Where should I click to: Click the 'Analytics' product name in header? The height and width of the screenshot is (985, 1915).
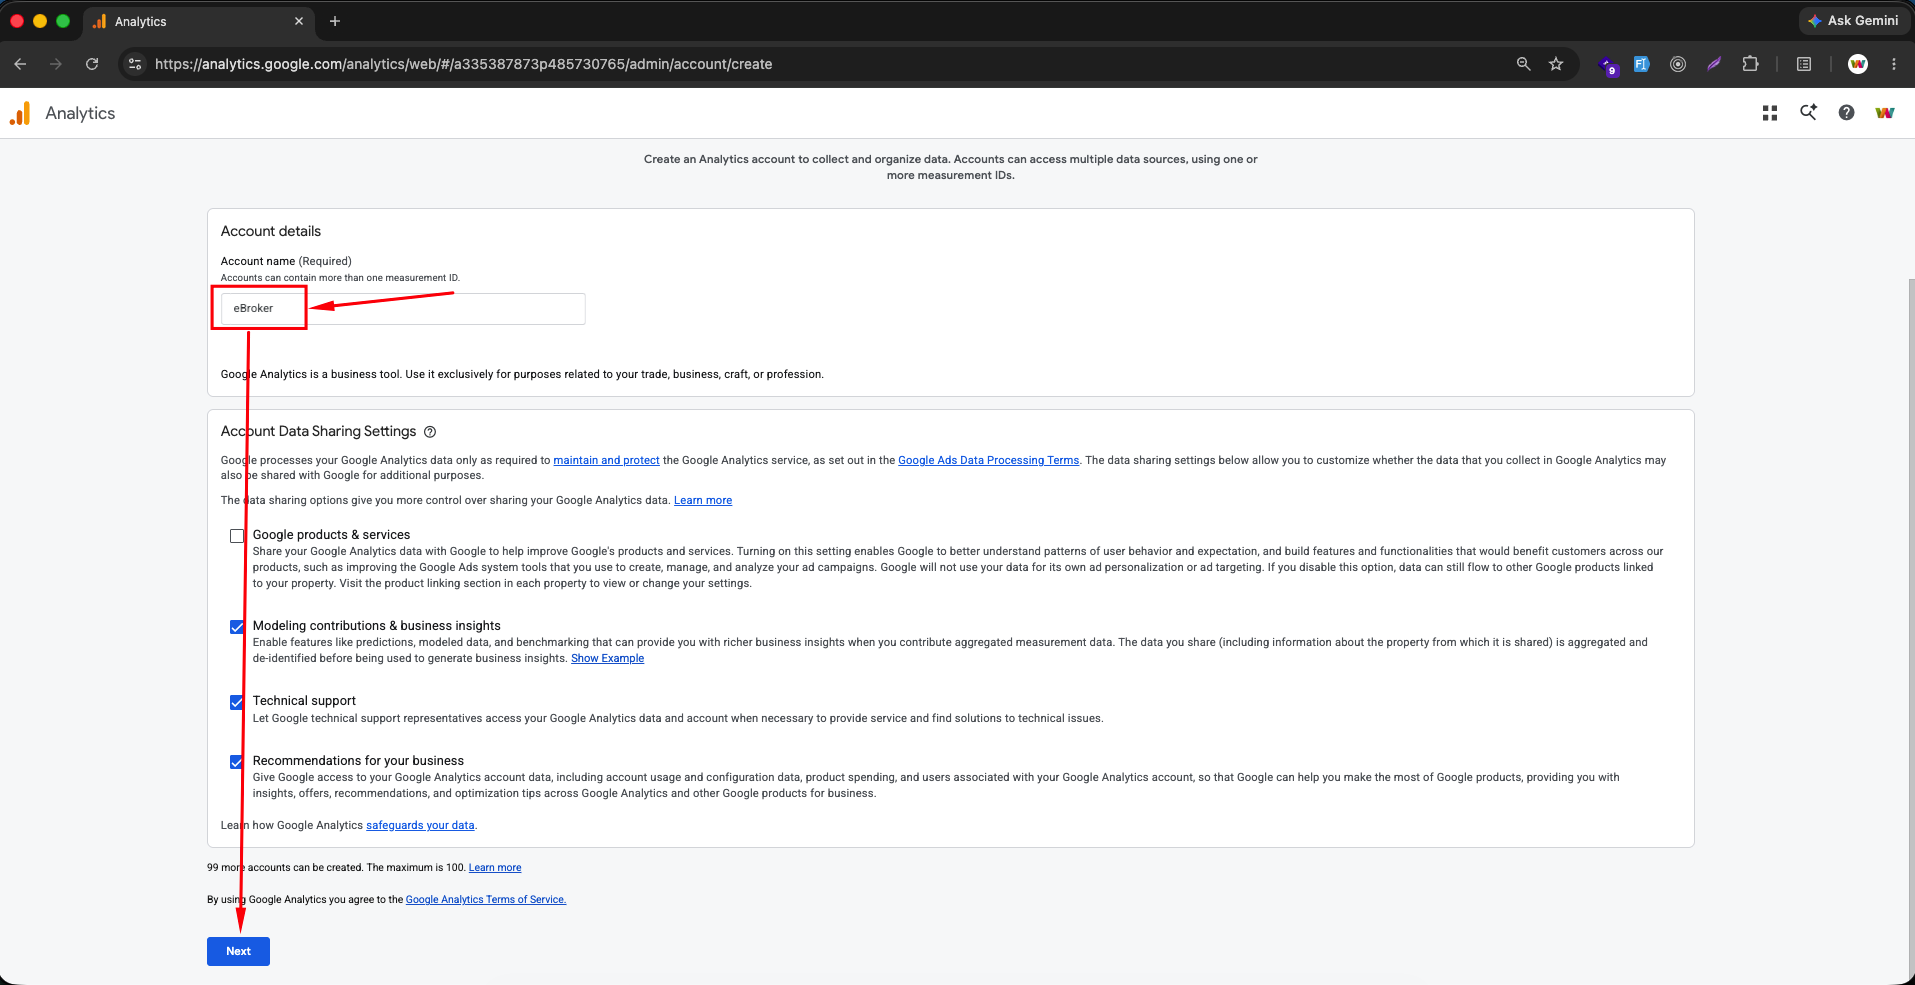click(x=80, y=114)
